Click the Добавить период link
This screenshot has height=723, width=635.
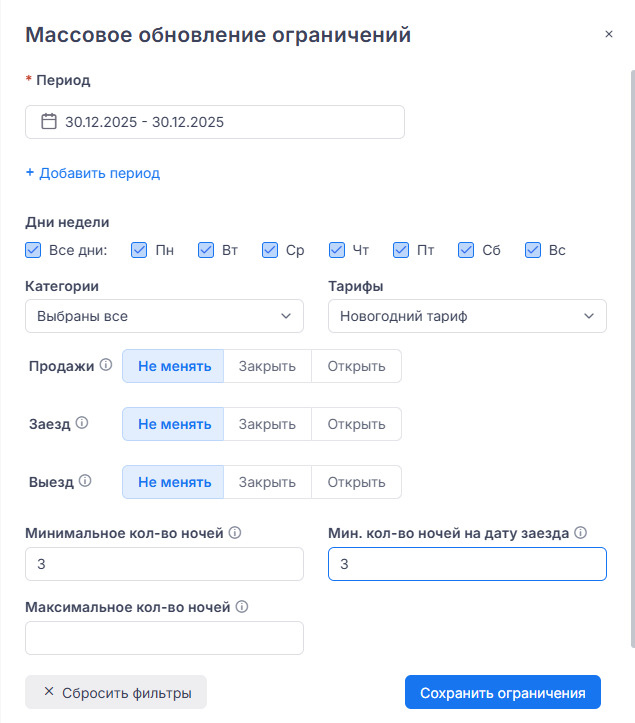[x=93, y=173]
